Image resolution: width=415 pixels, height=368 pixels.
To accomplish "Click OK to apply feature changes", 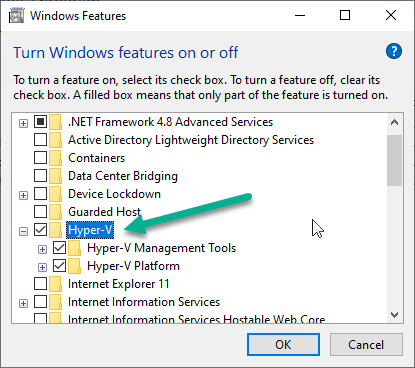I will click(x=283, y=344).
